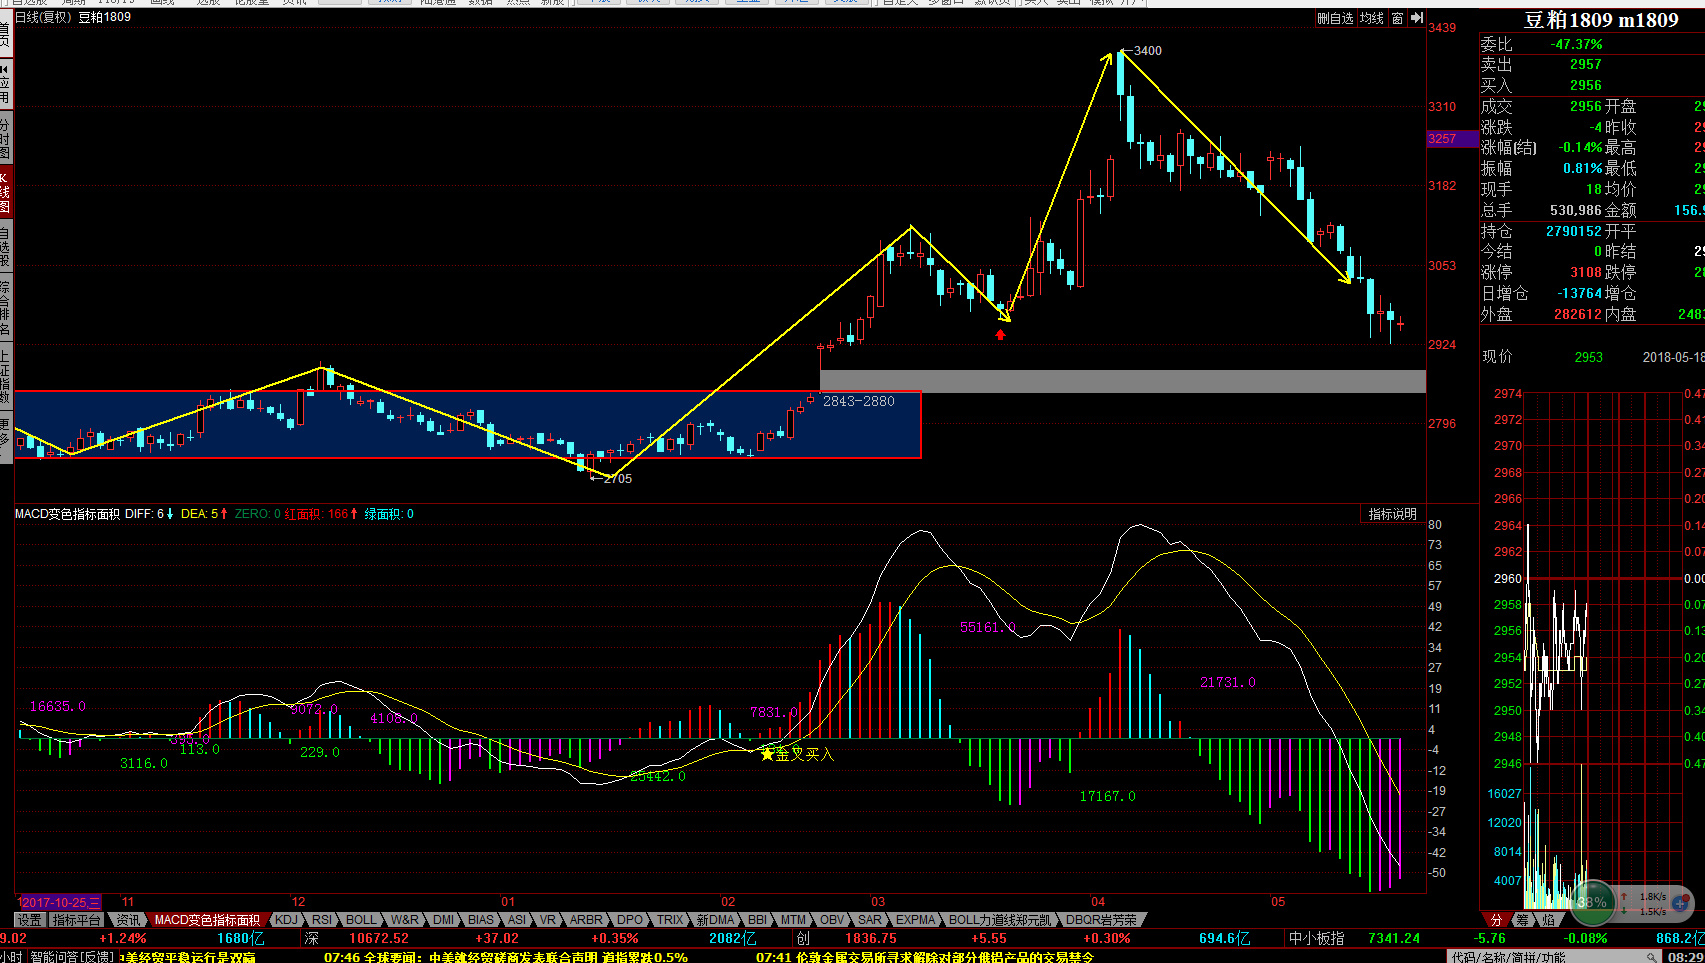Click the 总手 value 530,986
1705x963 pixels.
coord(1576,210)
